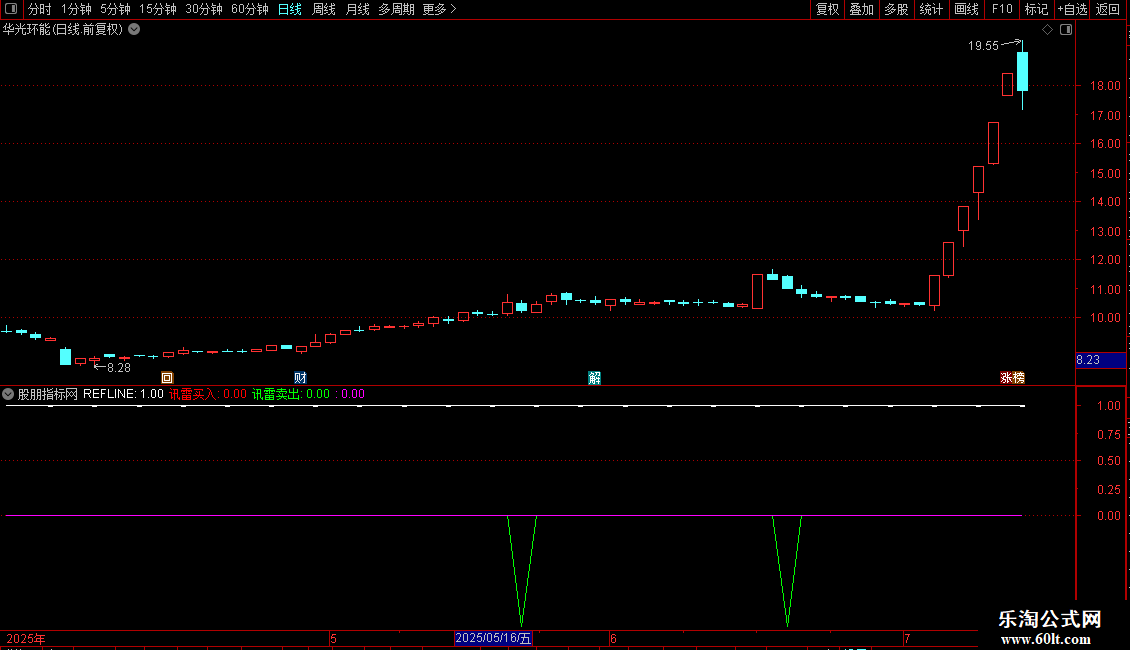Add the stock via +自选
This screenshot has height=650, width=1130.
[x=1071, y=9]
